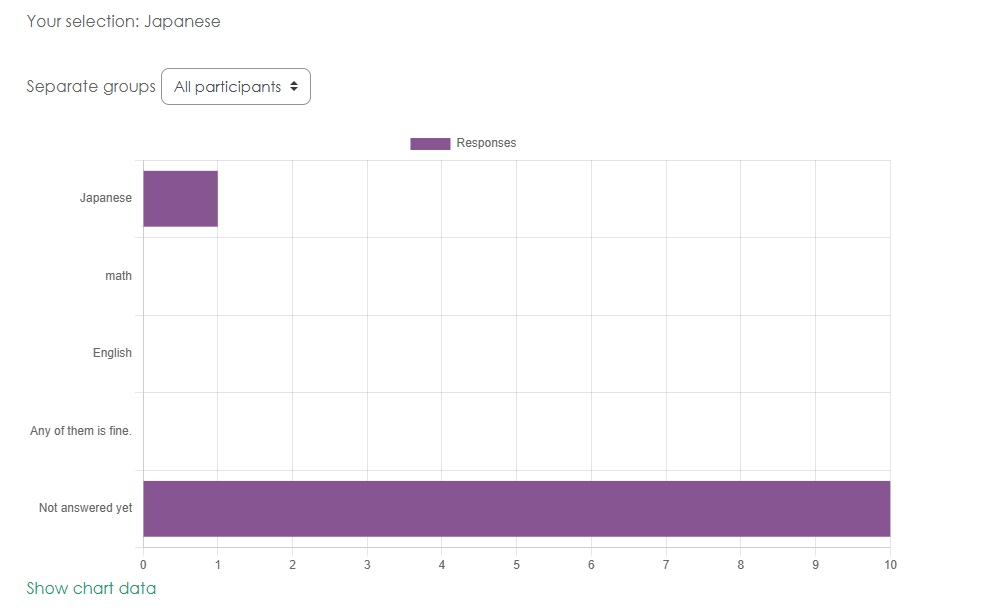The width and height of the screenshot is (983, 614).
Task: Click the English axis label
Action: (112, 353)
